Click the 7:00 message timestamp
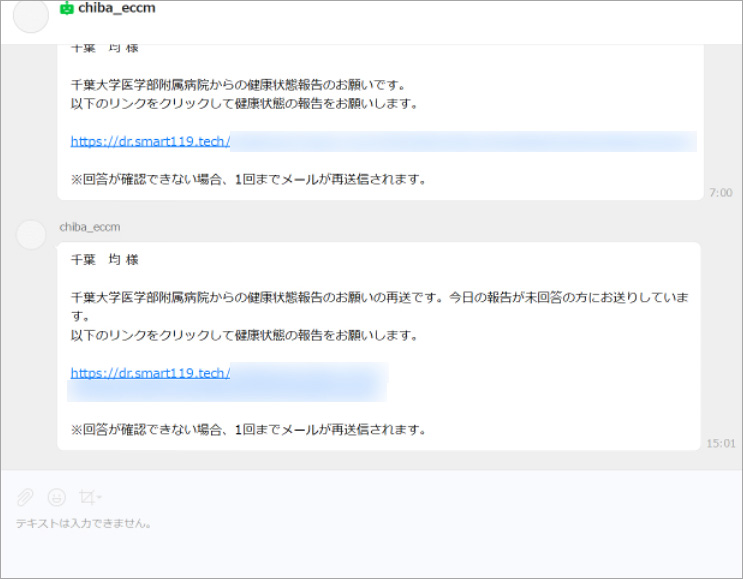 (720, 192)
